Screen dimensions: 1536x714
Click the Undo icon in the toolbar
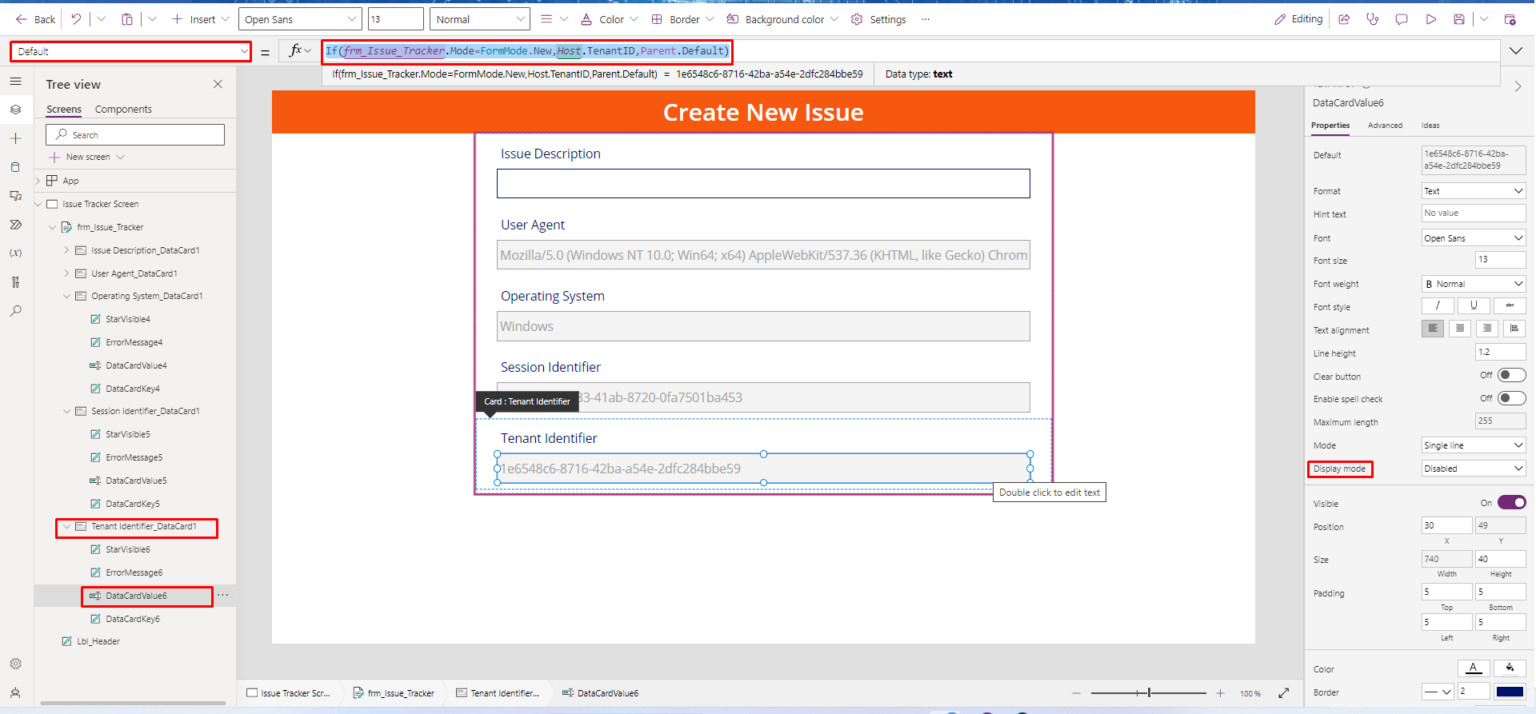(x=76, y=19)
